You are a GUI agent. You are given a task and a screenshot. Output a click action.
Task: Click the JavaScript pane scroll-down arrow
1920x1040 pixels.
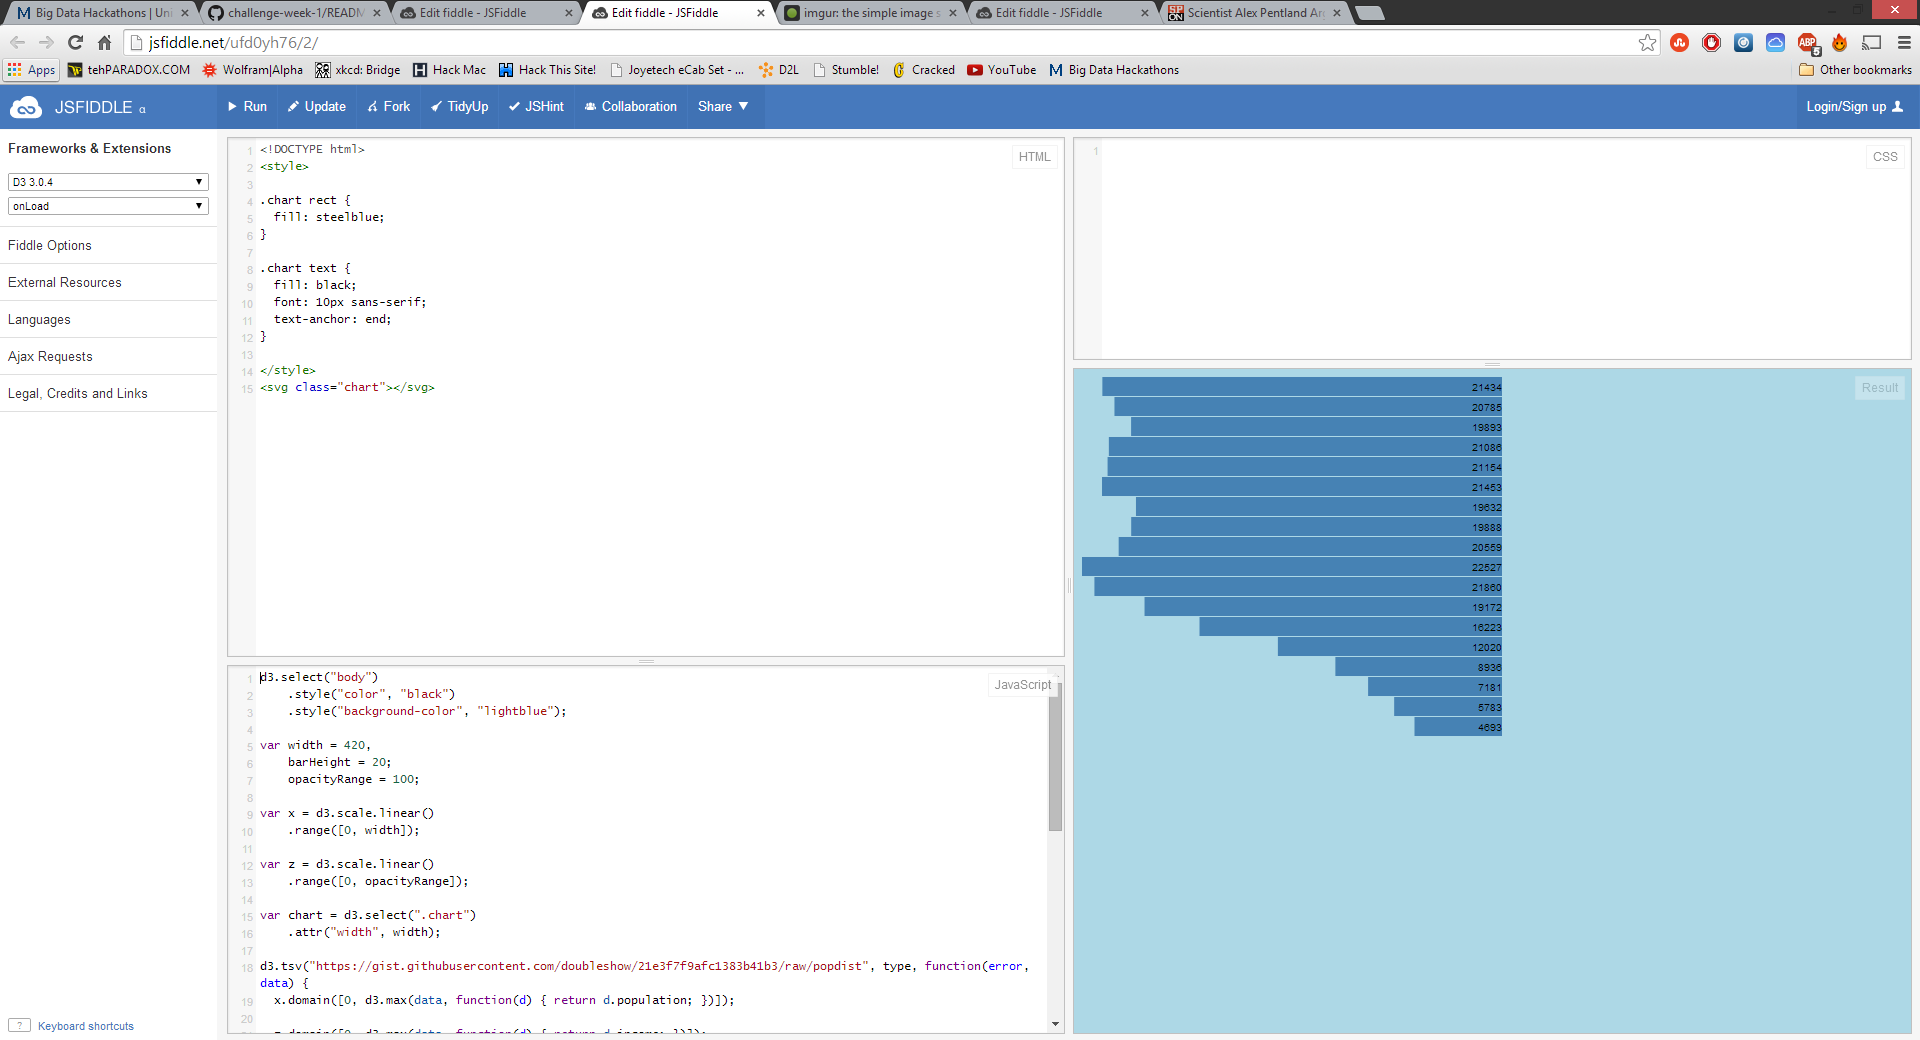(x=1055, y=1024)
